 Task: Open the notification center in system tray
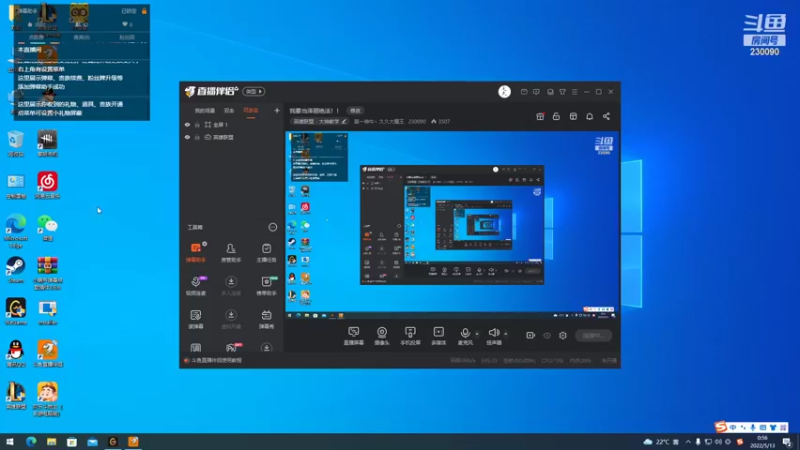pyautogui.click(x=787, y=442)
